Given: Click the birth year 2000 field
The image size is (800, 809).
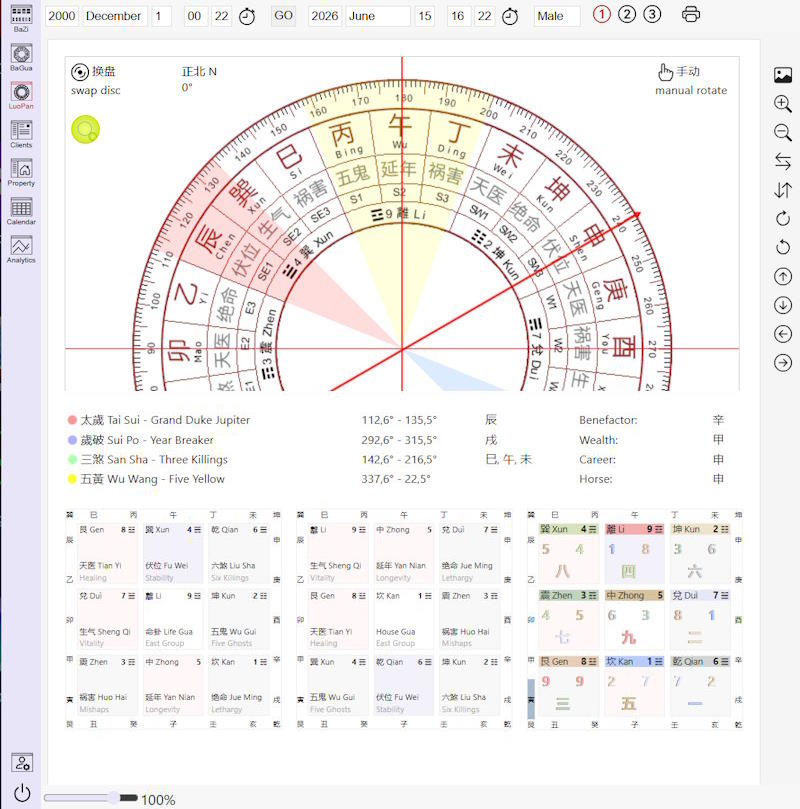Looking at the screenshot, I should 62,17.
